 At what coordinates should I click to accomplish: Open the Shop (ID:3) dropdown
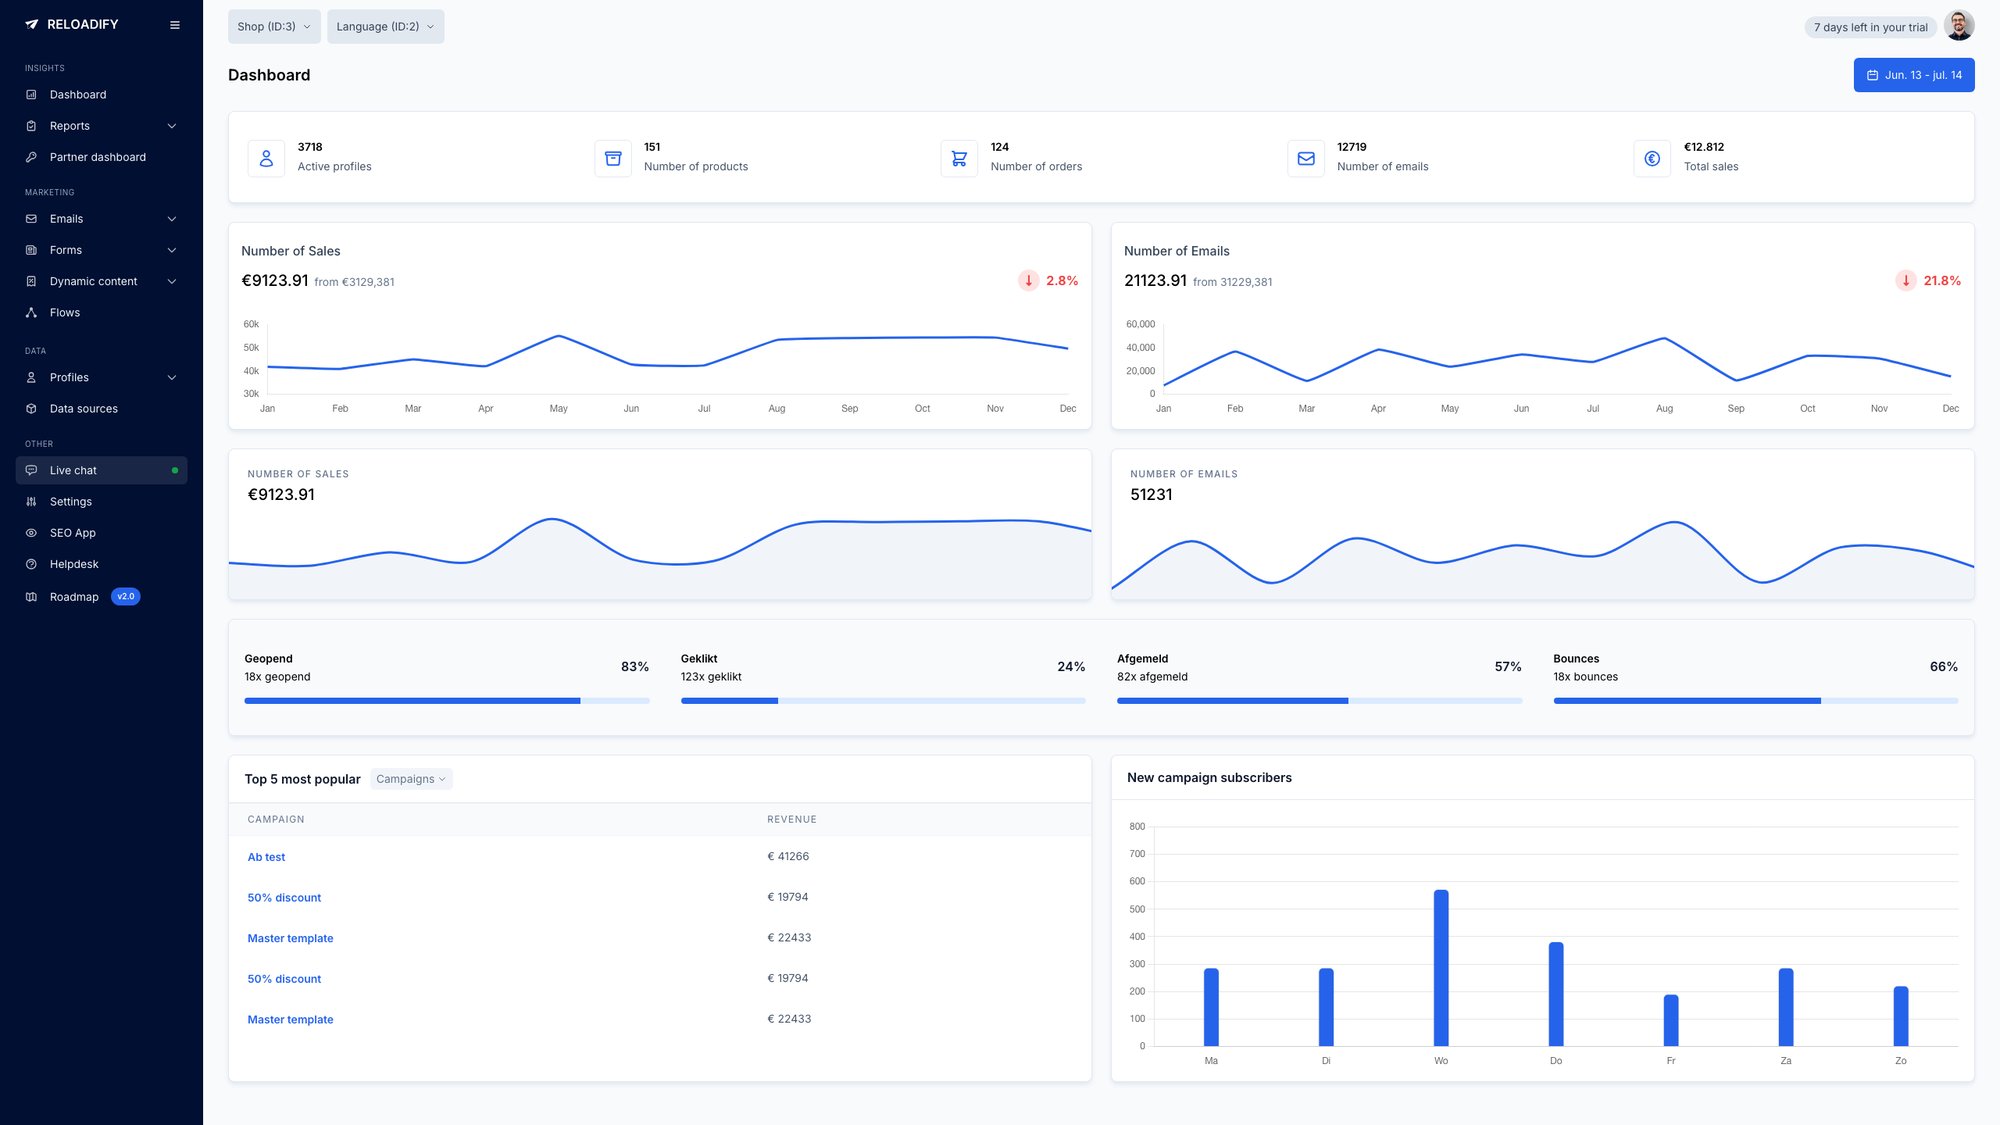click(x=273, y=27)
